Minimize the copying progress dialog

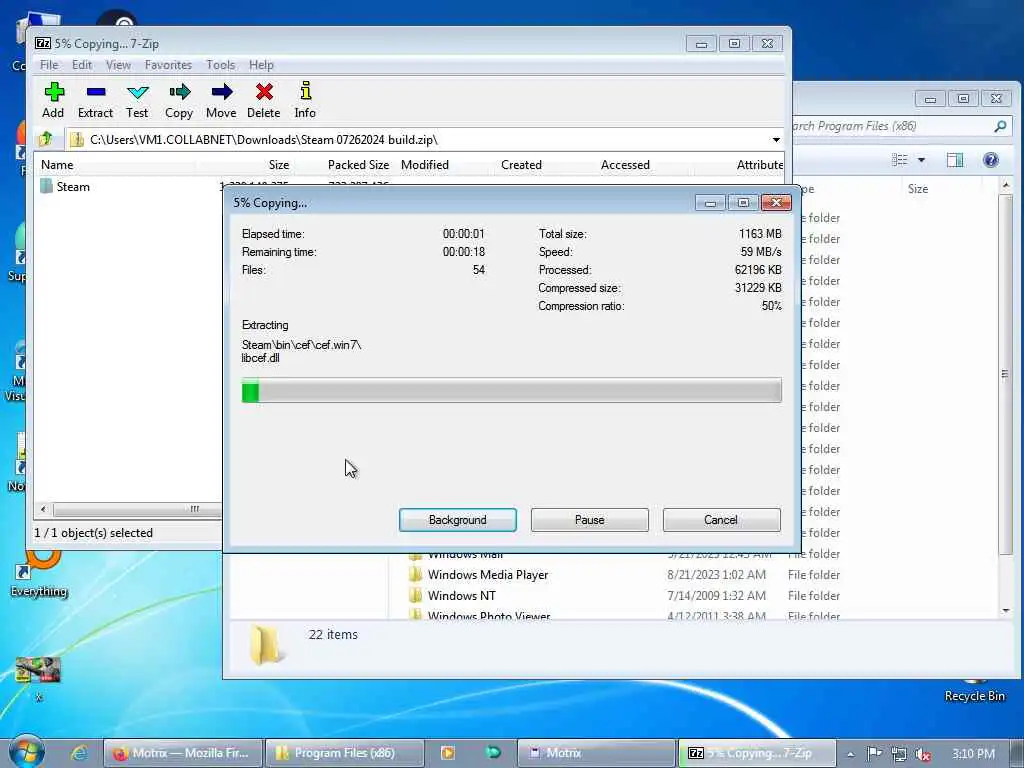pos(710,203)
